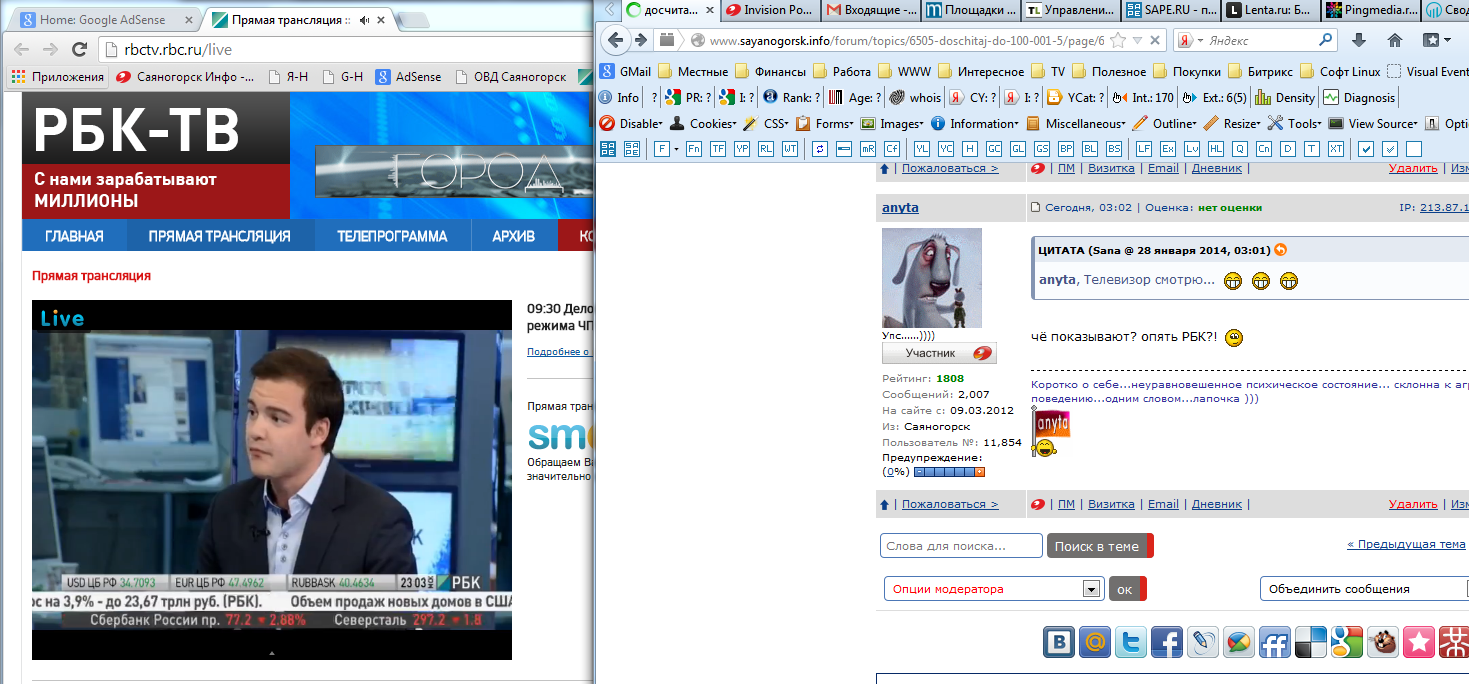1469x684 pixels.
Task: Click the Chrome address bar showing rbctv.rbc.ru/live
Action: coord(345,49)
